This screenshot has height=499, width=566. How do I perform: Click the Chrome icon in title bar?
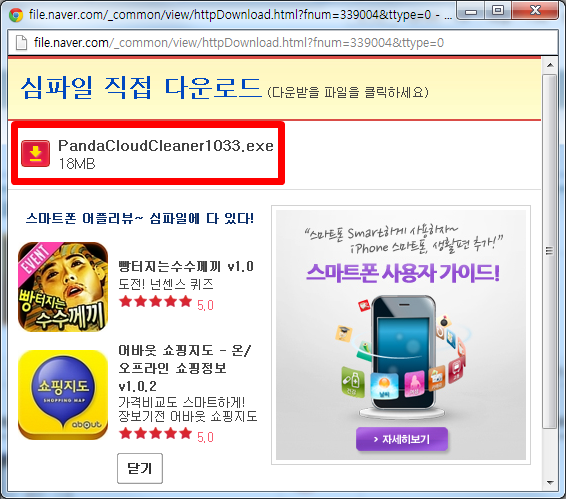(x=16, y=15)
